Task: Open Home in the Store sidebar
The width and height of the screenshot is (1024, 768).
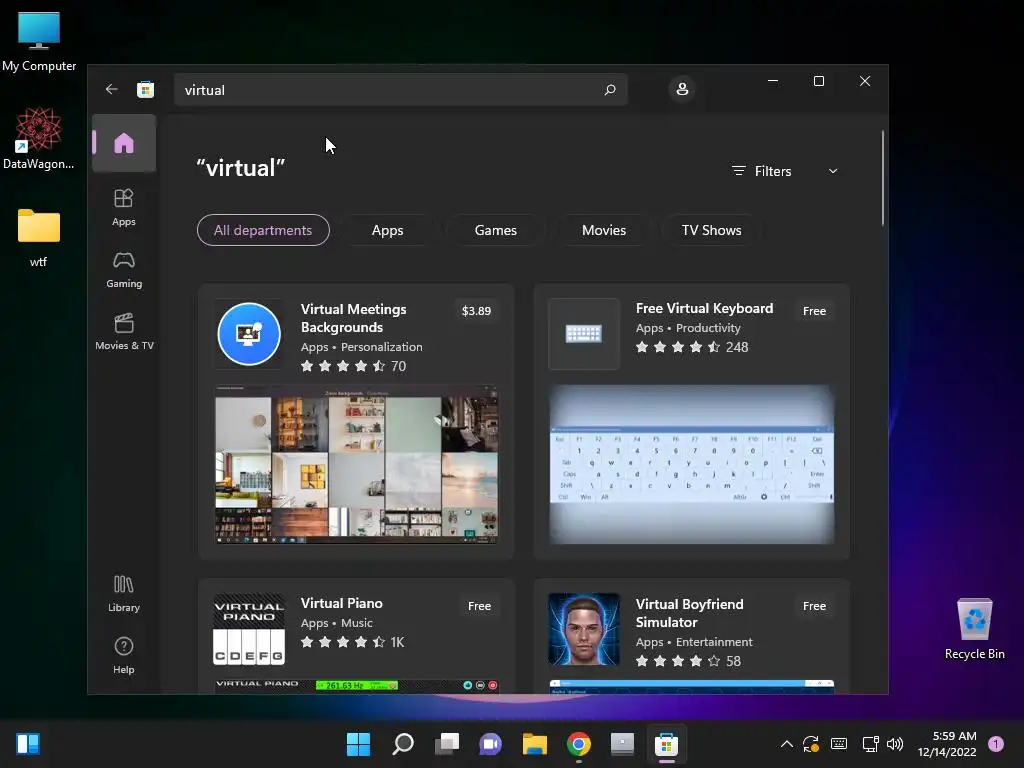Action: pyautogui.click(x=124, y=143)
